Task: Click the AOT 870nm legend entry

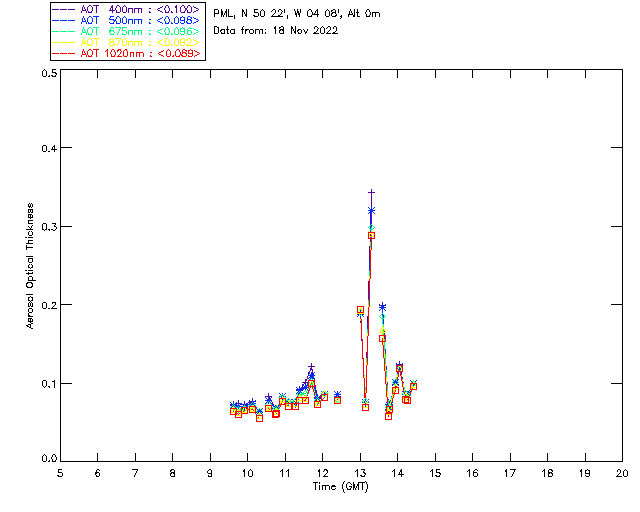Action: [x=127, y=42]
